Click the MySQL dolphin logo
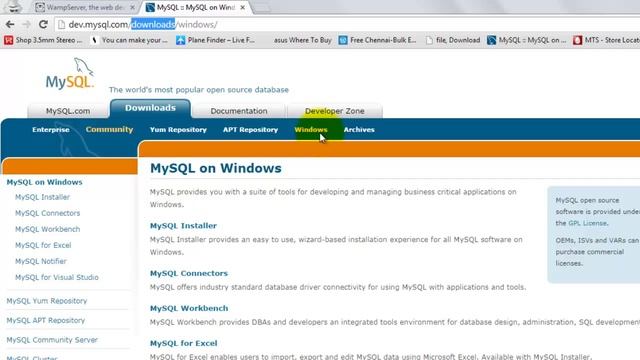The width and height of the screenshot is (640, 360). click(70, 74)
